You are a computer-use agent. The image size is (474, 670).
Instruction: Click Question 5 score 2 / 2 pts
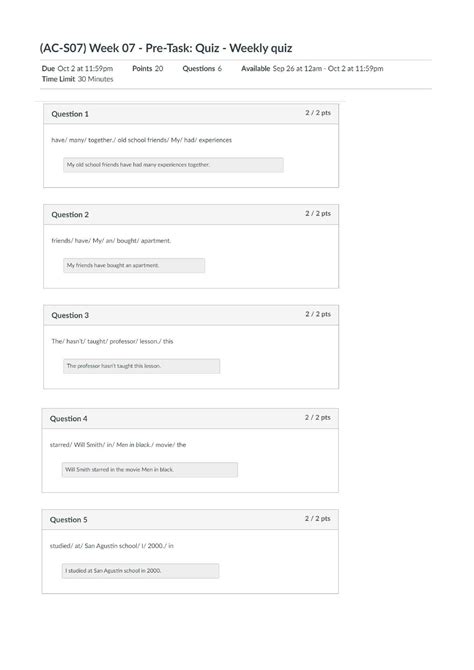coord(318,518)
